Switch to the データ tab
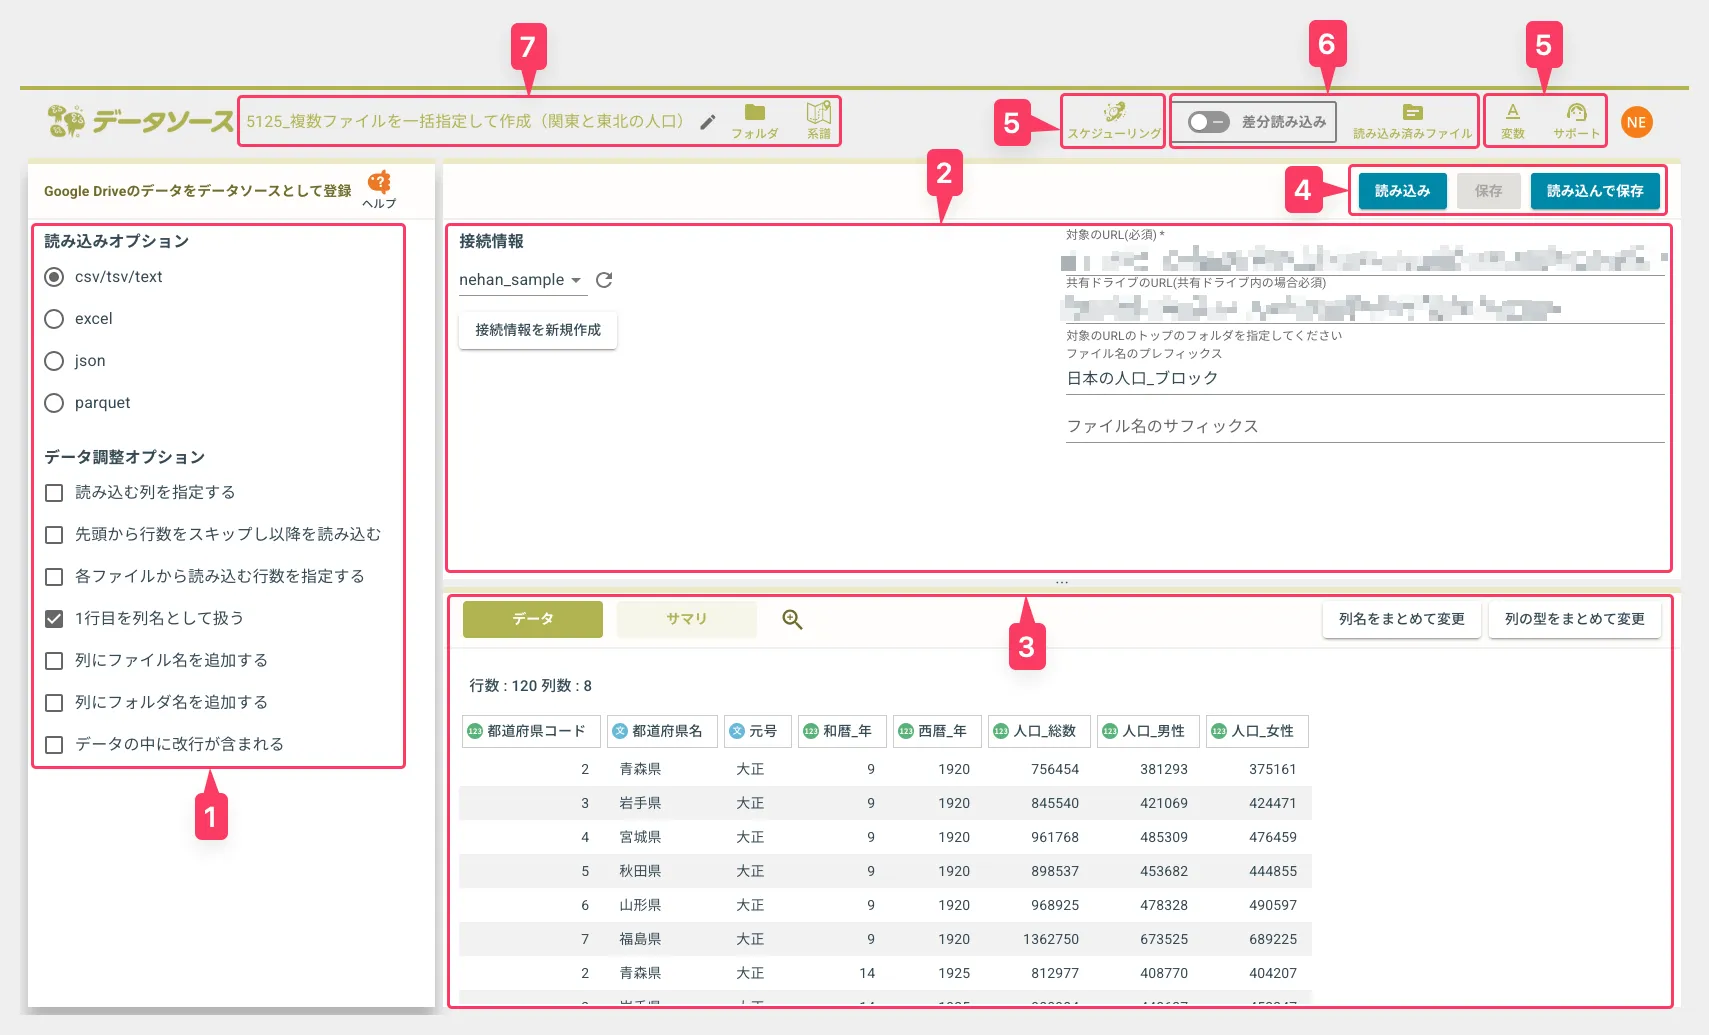Screen dimensions: 1709x1035 click(x=532, y=619)
